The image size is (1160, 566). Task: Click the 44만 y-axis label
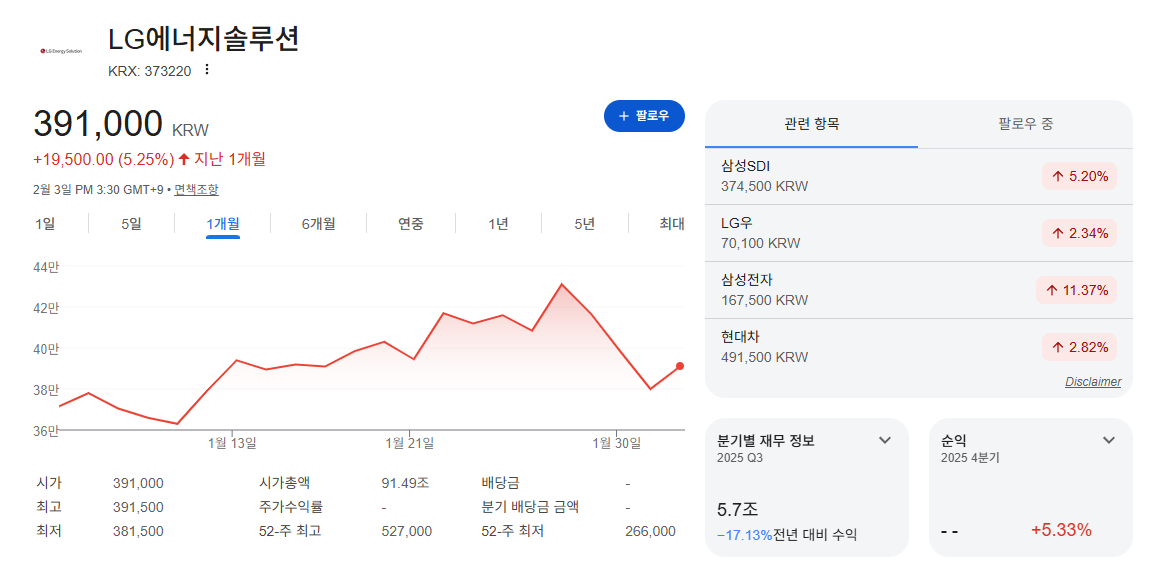coord(46,268)
